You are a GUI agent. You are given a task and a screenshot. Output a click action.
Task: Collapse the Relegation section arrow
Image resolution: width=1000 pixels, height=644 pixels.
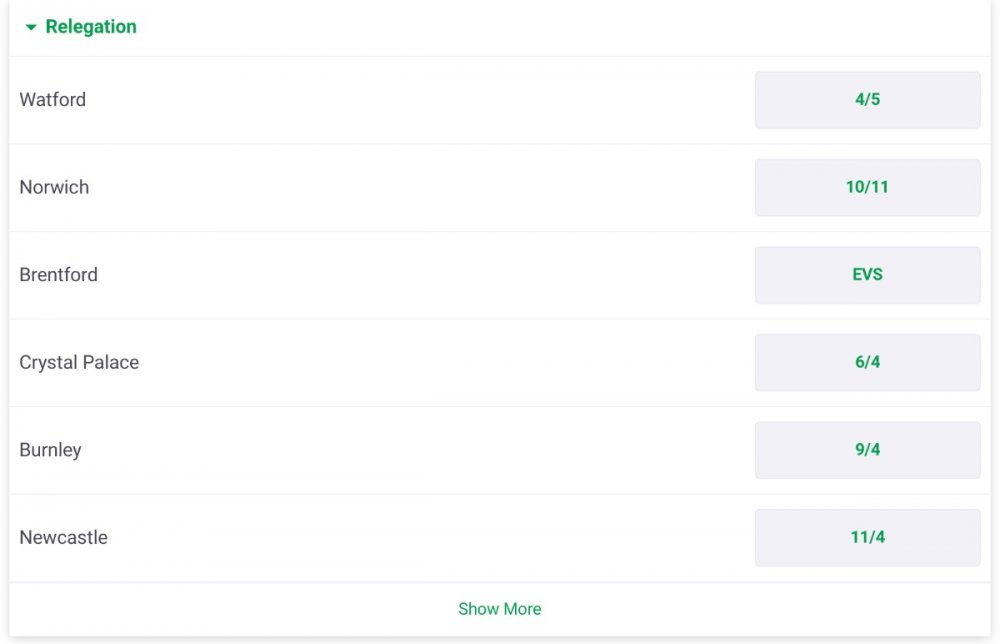pyautogui.click(x=31, y=28)
